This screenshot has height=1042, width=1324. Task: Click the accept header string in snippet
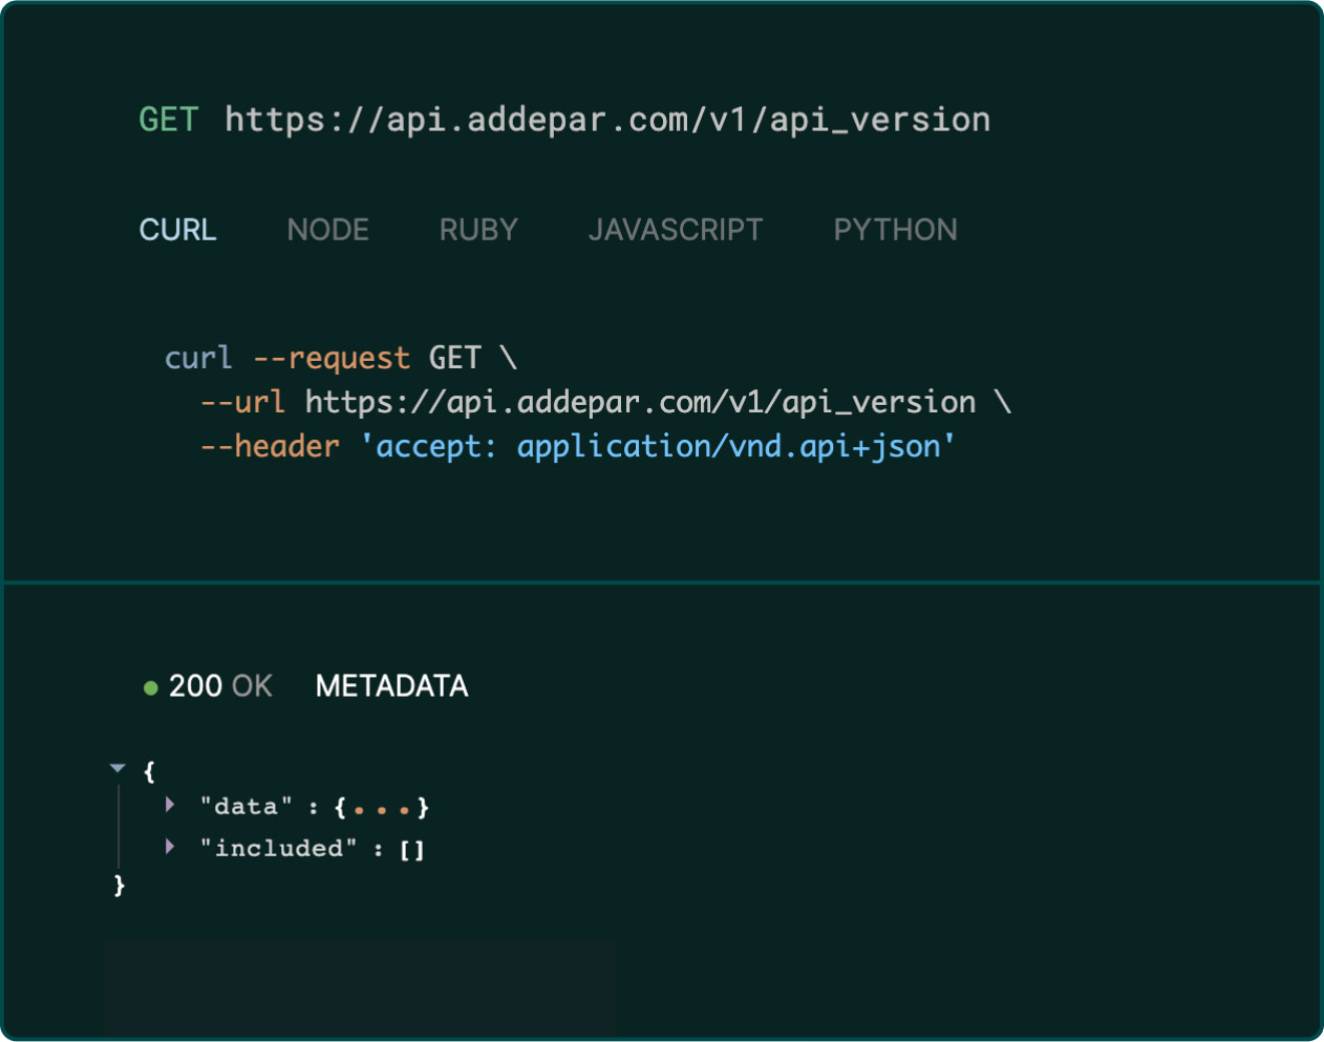click(x=657, y=446)
